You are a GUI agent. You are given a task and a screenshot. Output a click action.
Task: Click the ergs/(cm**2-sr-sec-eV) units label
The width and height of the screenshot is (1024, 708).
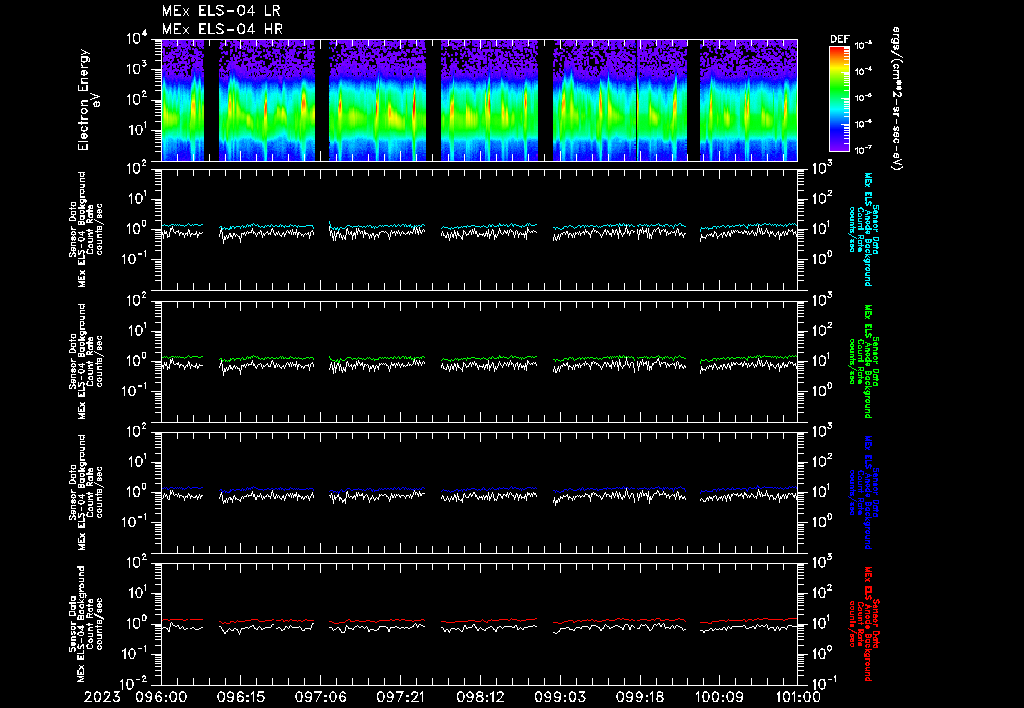coord(897,100)
